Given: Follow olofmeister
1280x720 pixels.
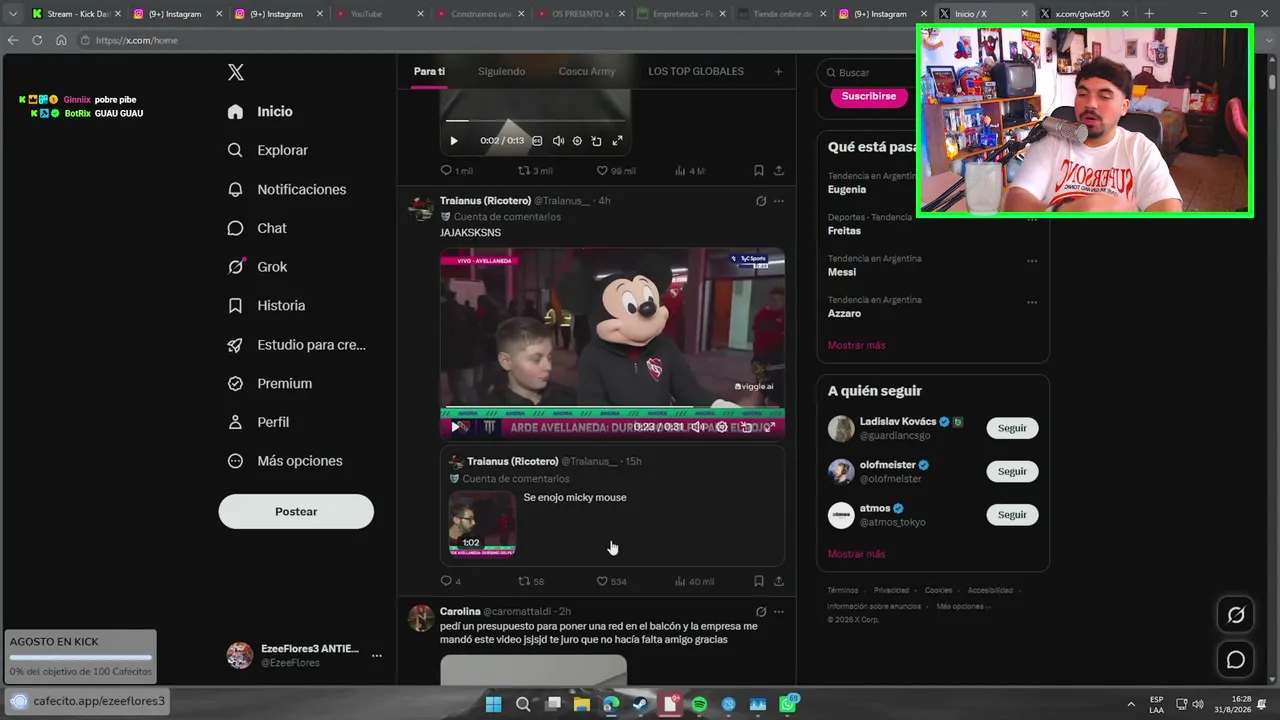Looking at the screenshot, I should click(x=1012, y=471).
